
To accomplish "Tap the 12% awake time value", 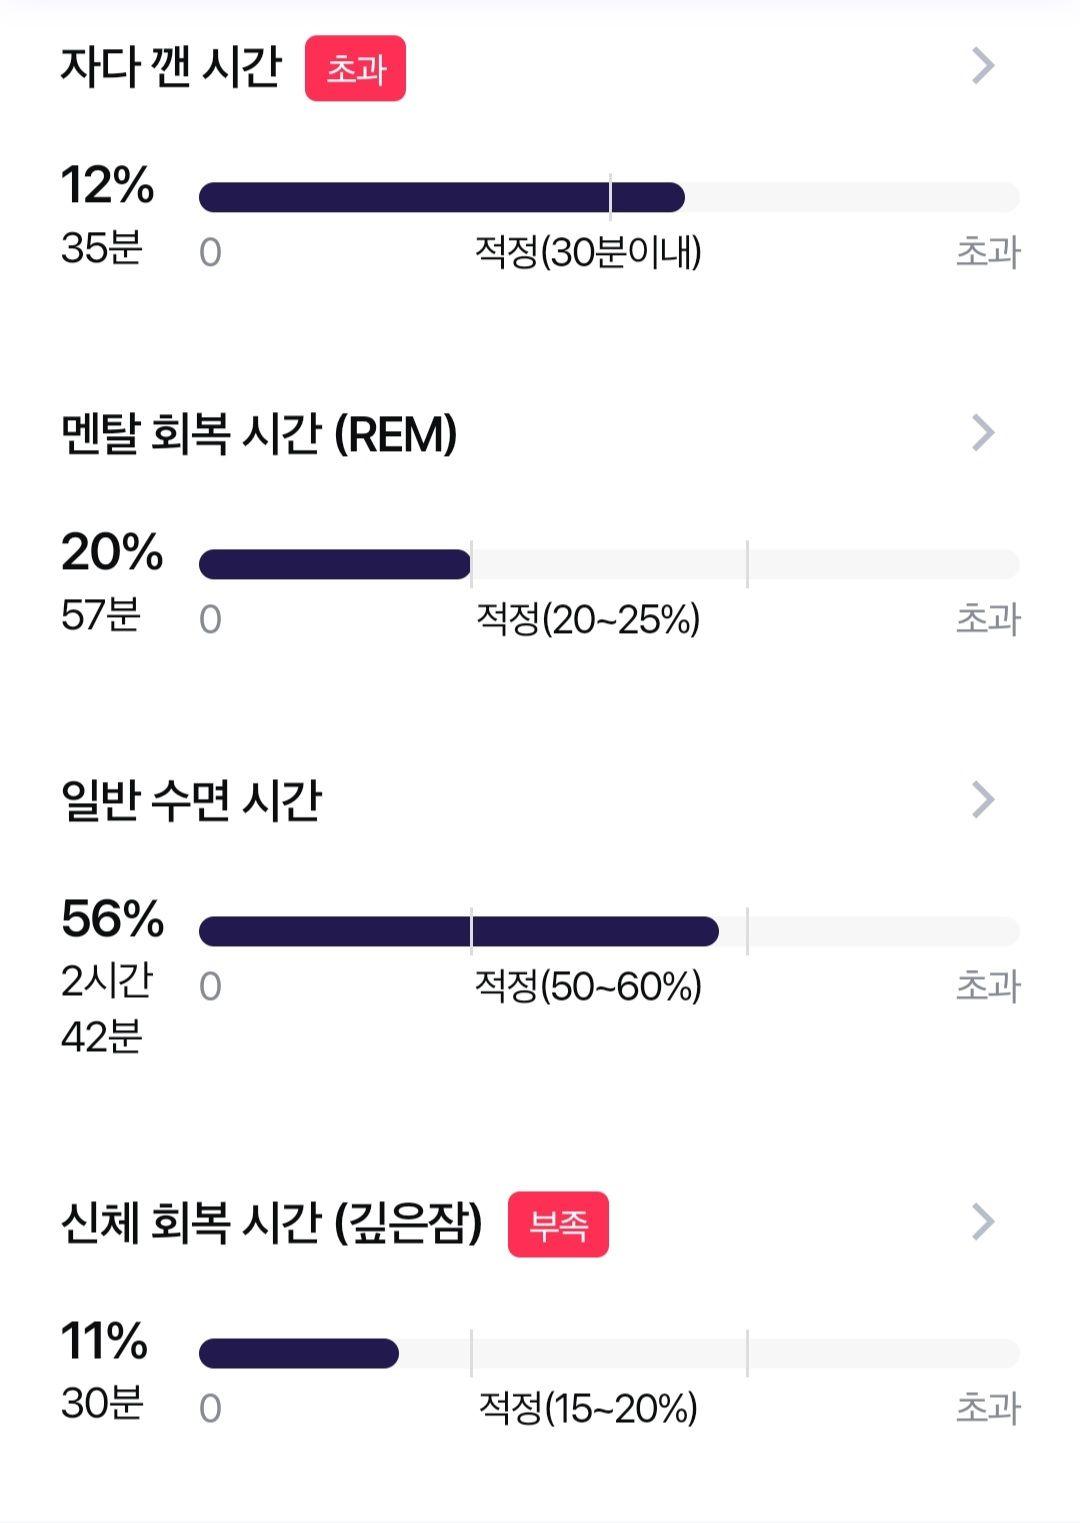I will tap(108, 185).
